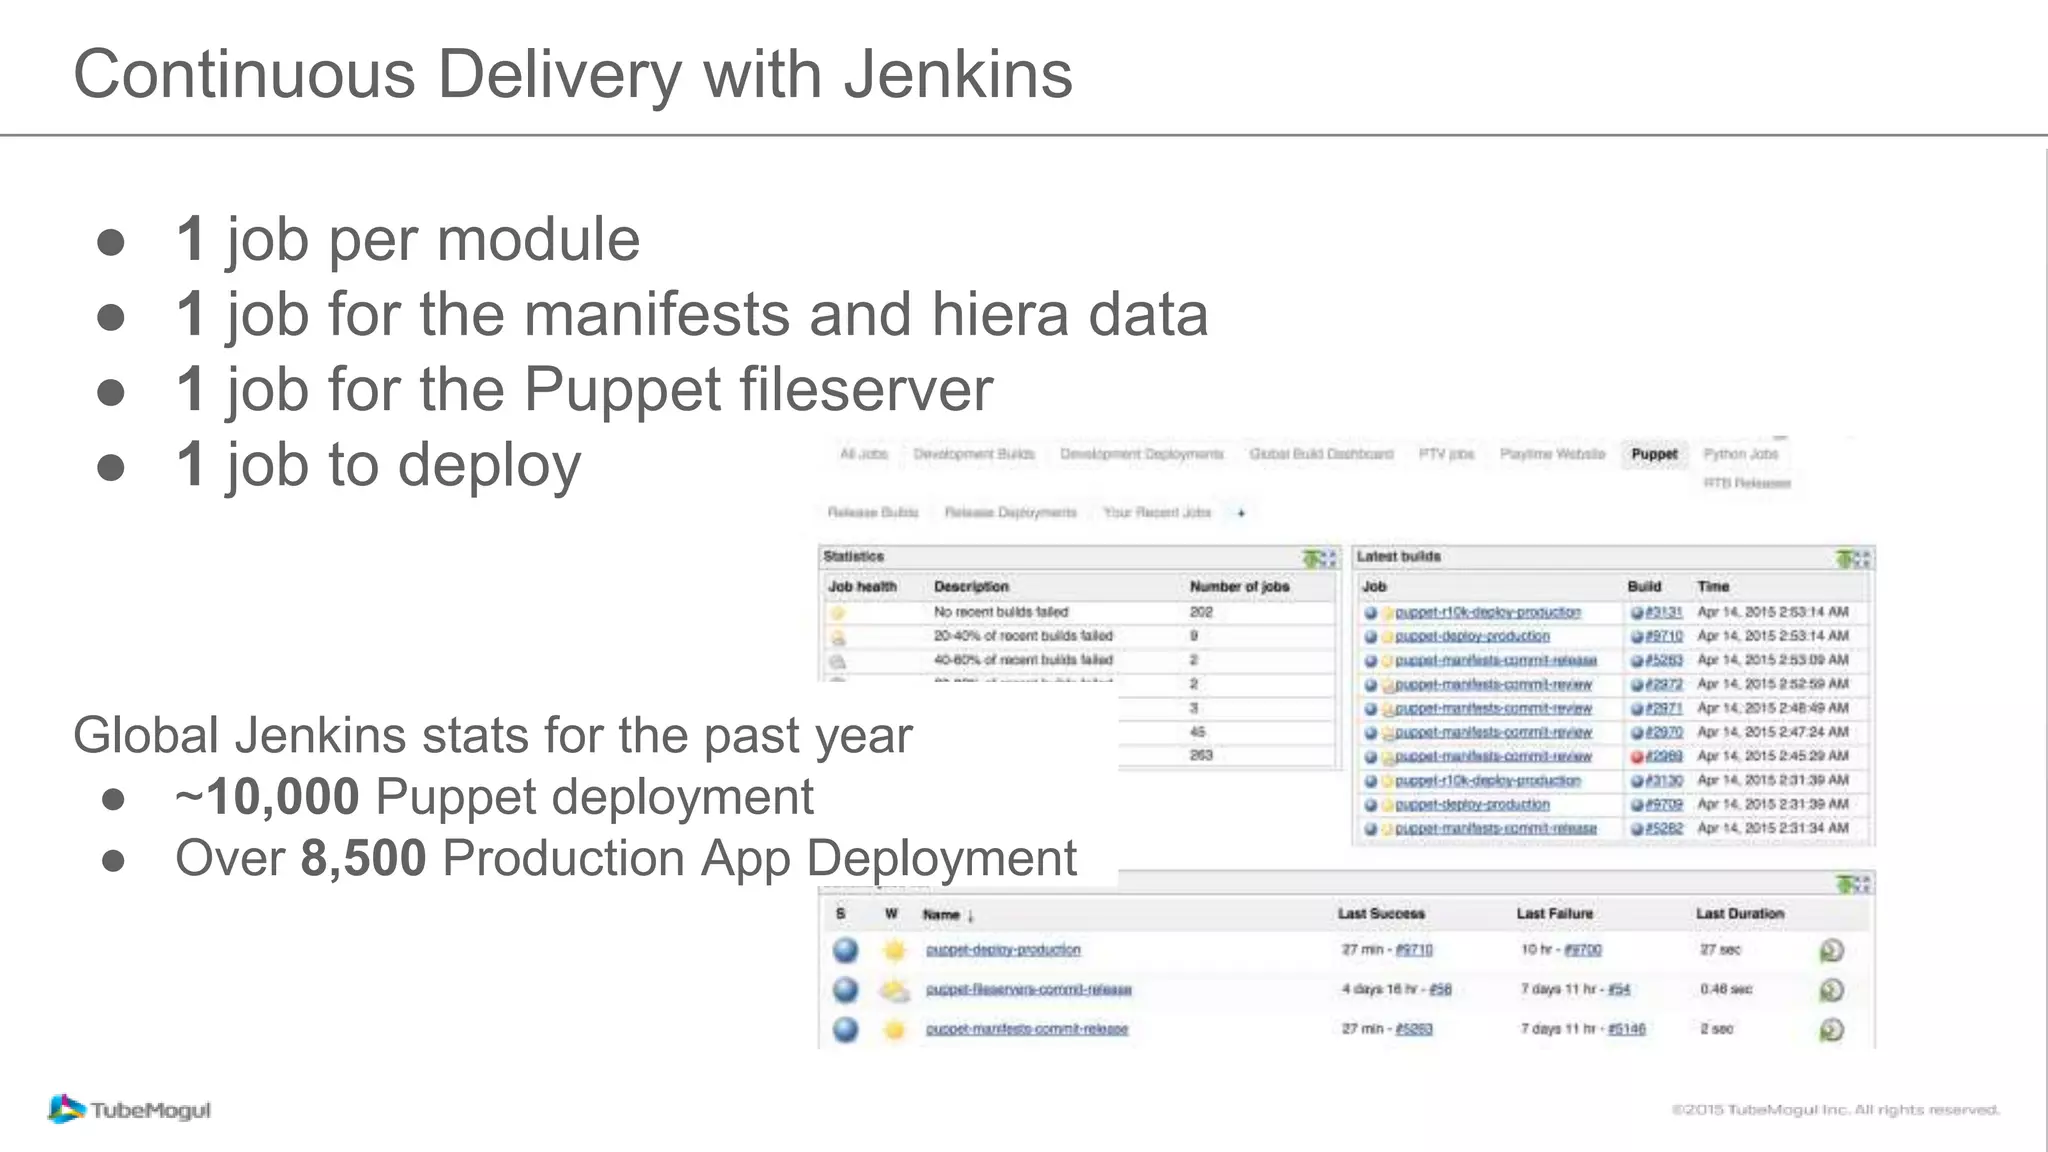This screenshot has width=2048, height=1152.
Task: Open the puppet-r10k-deploy-production job for build #3131
Action: 1488,613
